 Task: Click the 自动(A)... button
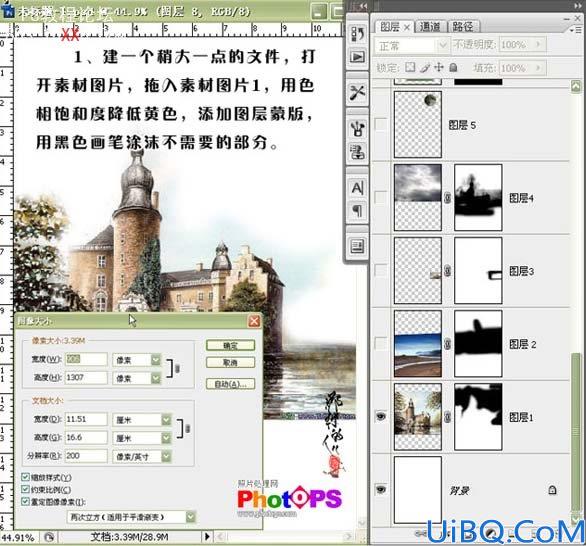tap(230, 384)
